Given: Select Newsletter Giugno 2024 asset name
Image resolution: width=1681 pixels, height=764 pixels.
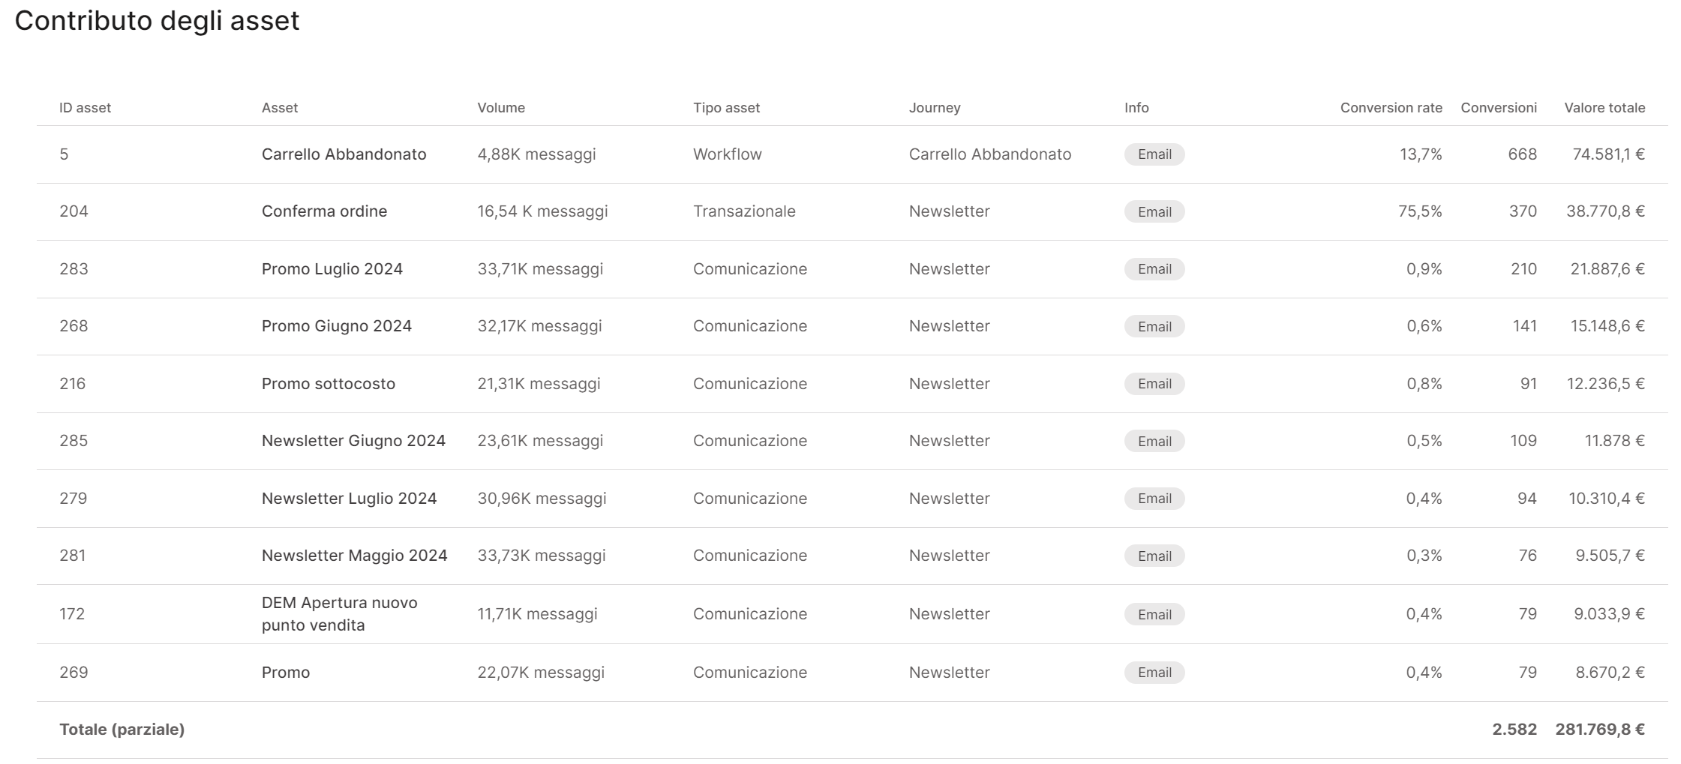Looking at the screenshot, I should click(353, 441).
